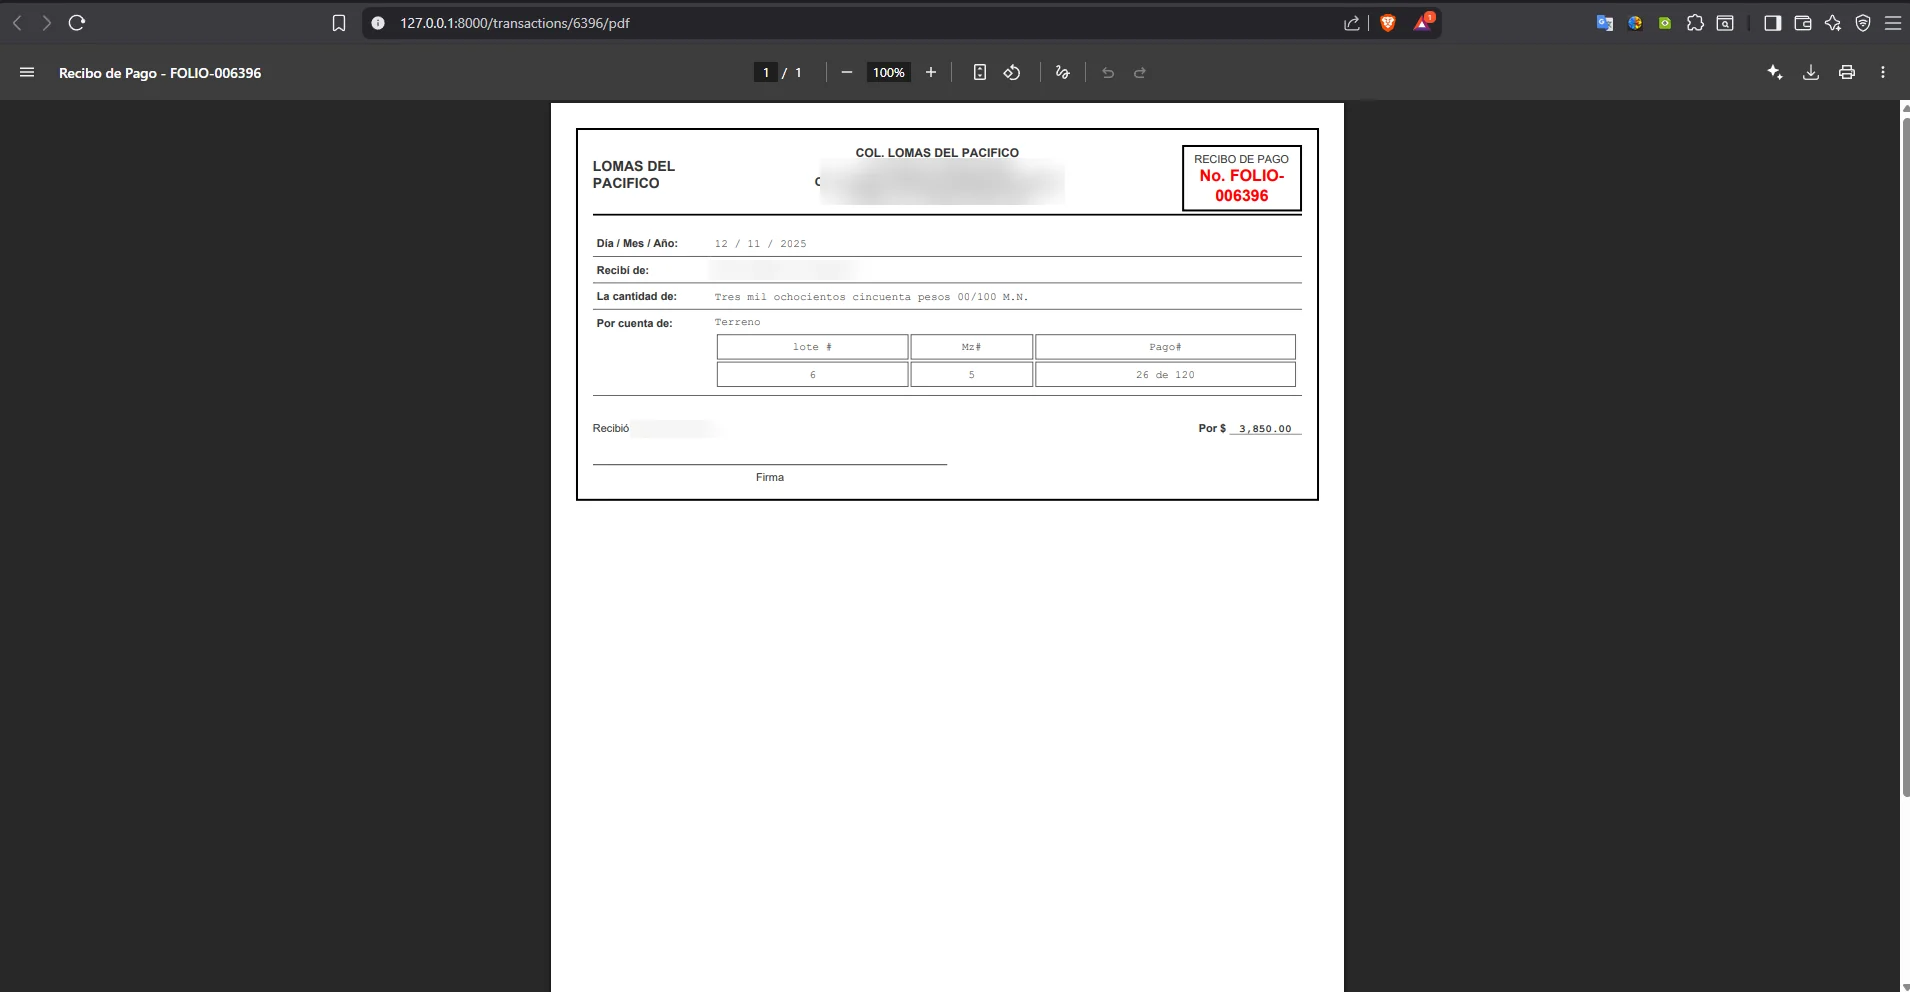Download the PDF receipt
1910x992 pixels.
click(1811, 72)
